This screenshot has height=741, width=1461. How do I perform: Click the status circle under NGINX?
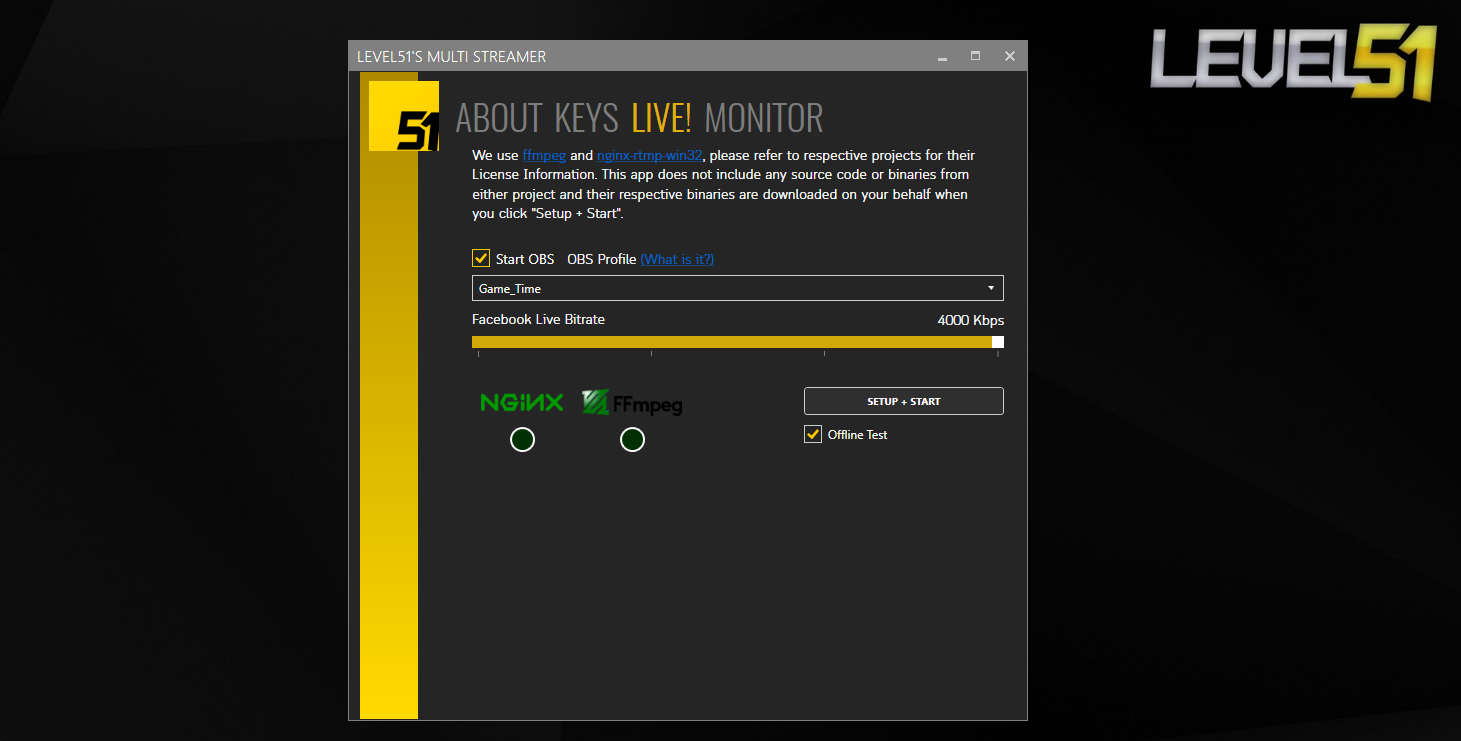[x=522, y=439]
